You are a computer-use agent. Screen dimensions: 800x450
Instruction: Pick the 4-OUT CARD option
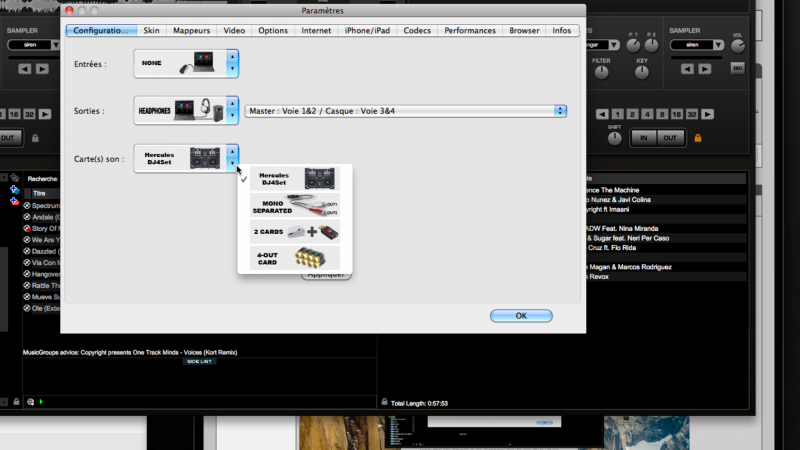[295, 258]
